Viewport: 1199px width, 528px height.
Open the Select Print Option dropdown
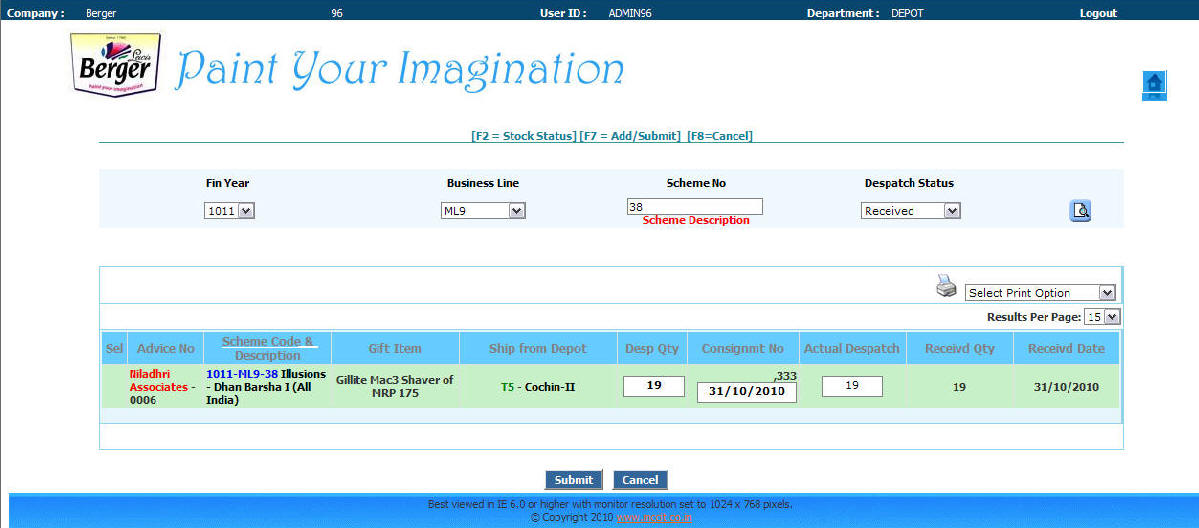tap(1040, 292)
